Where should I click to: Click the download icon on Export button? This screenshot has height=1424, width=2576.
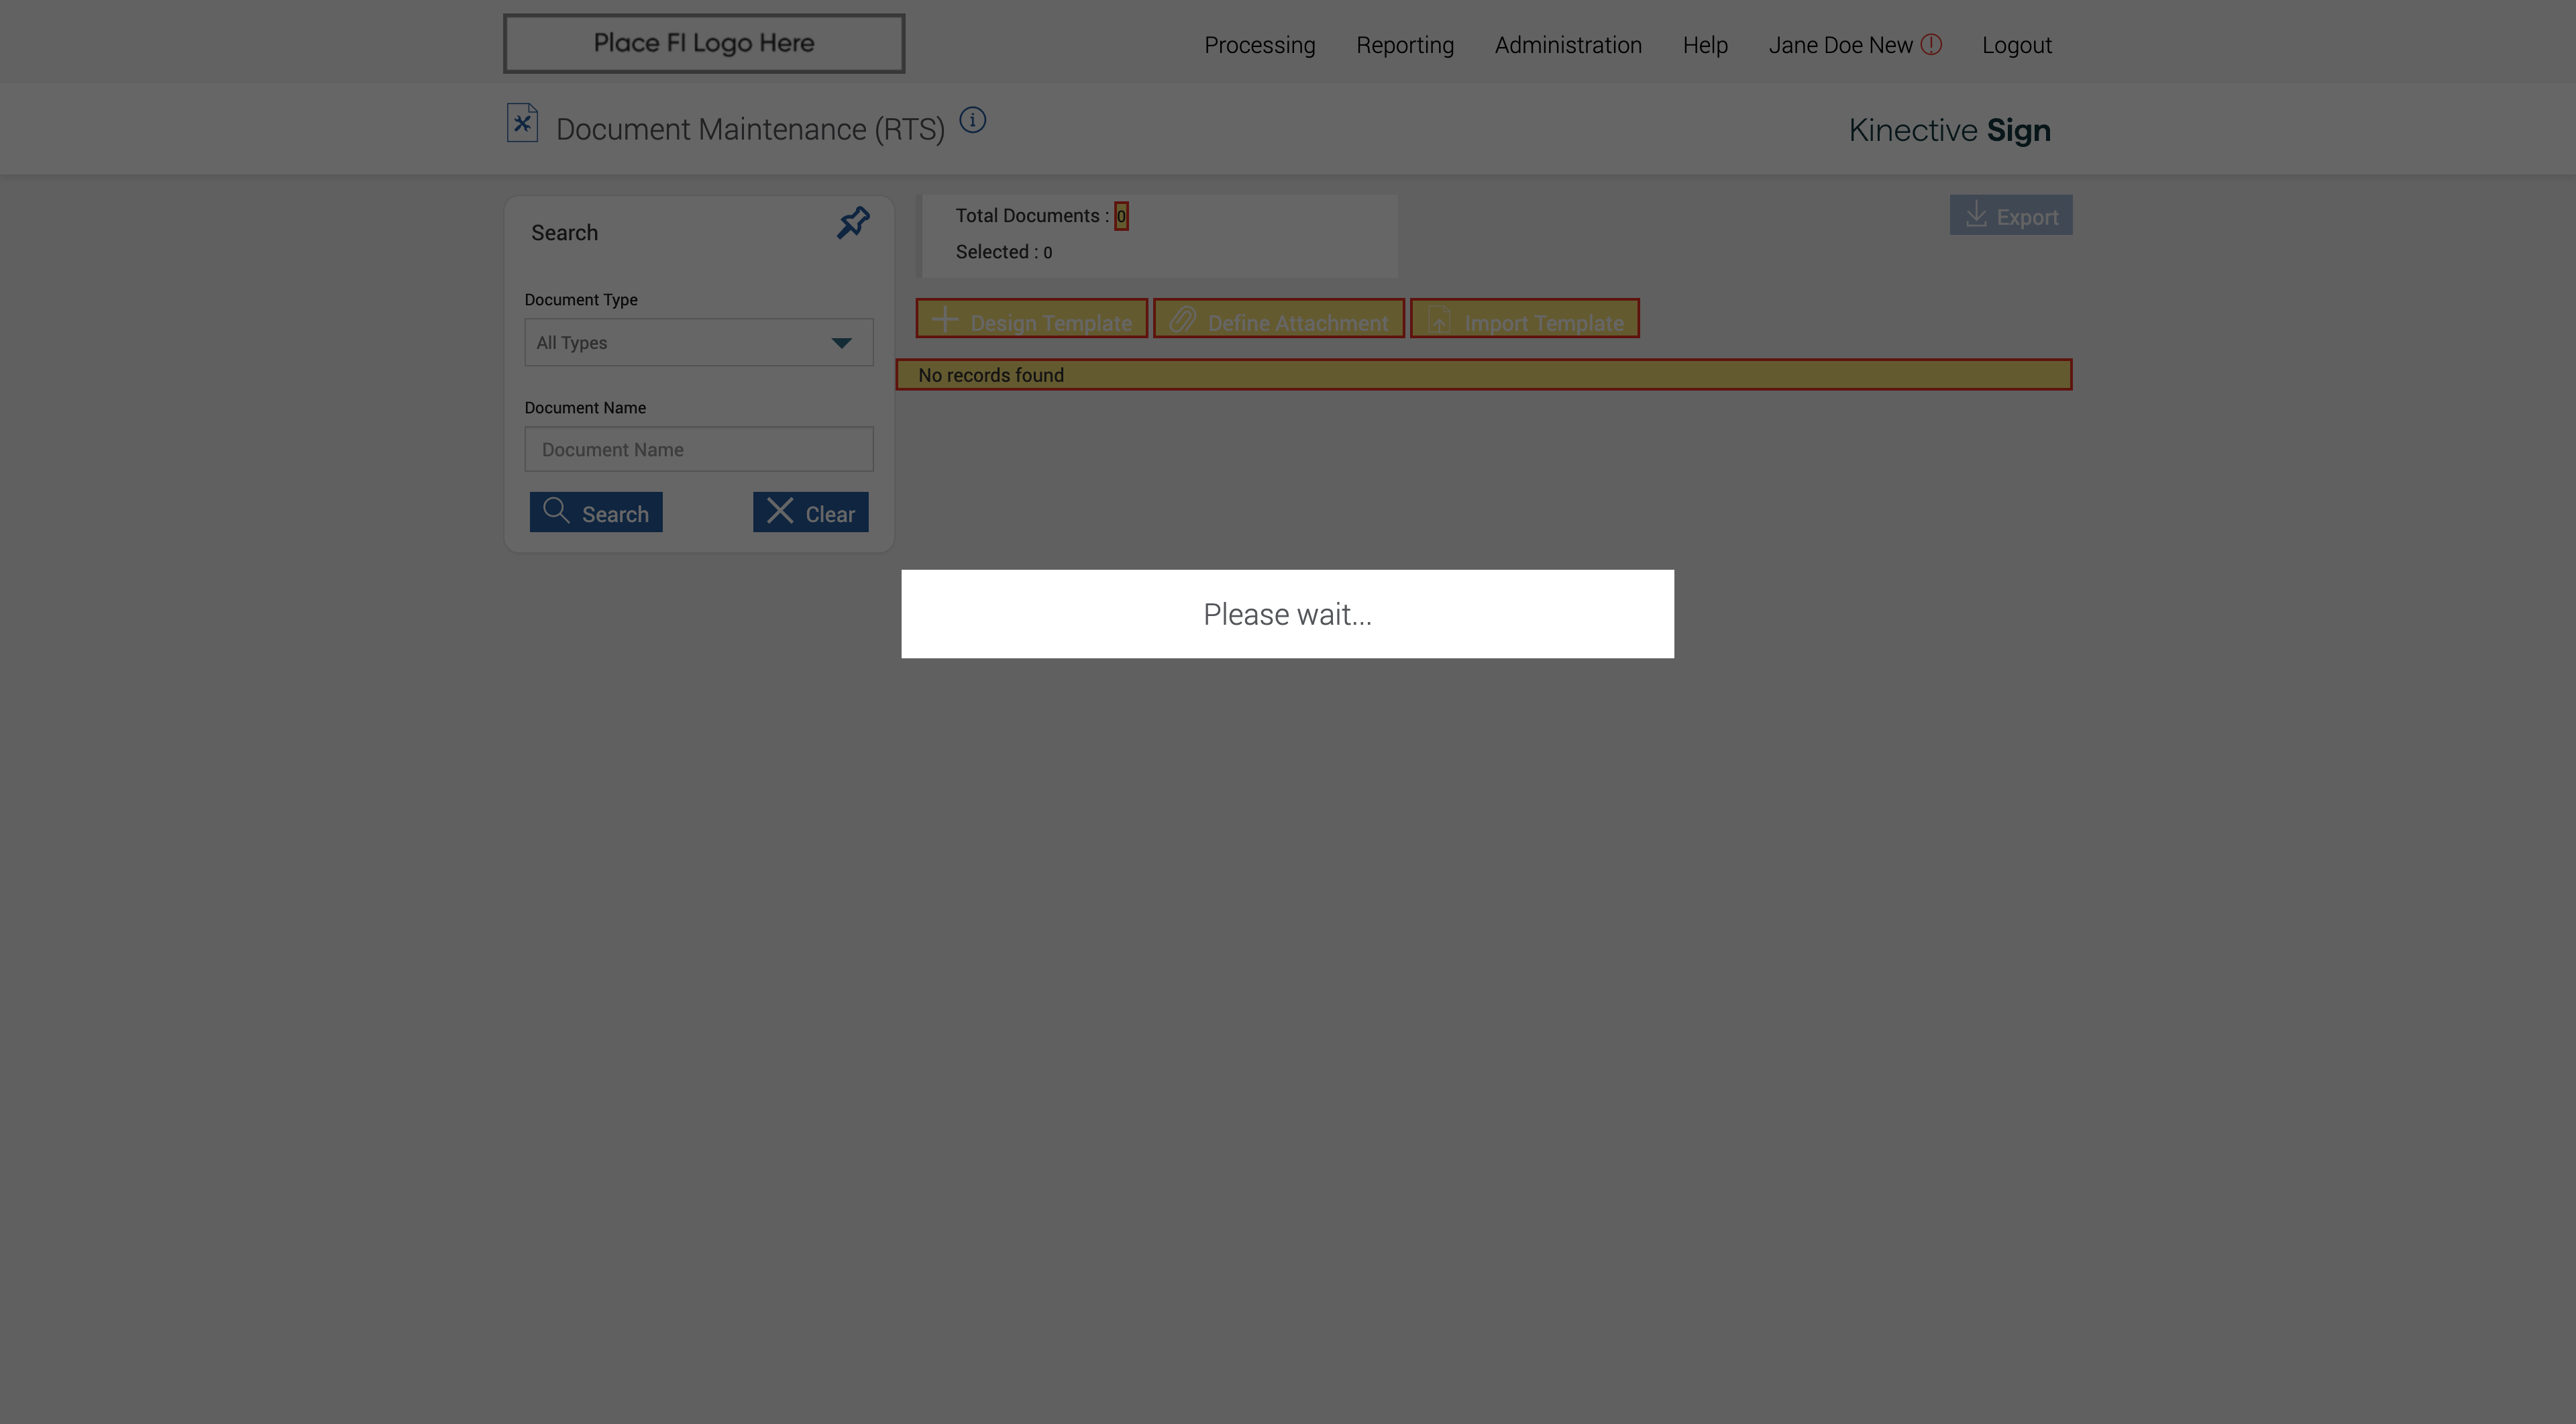click(x=1976, y=215)
